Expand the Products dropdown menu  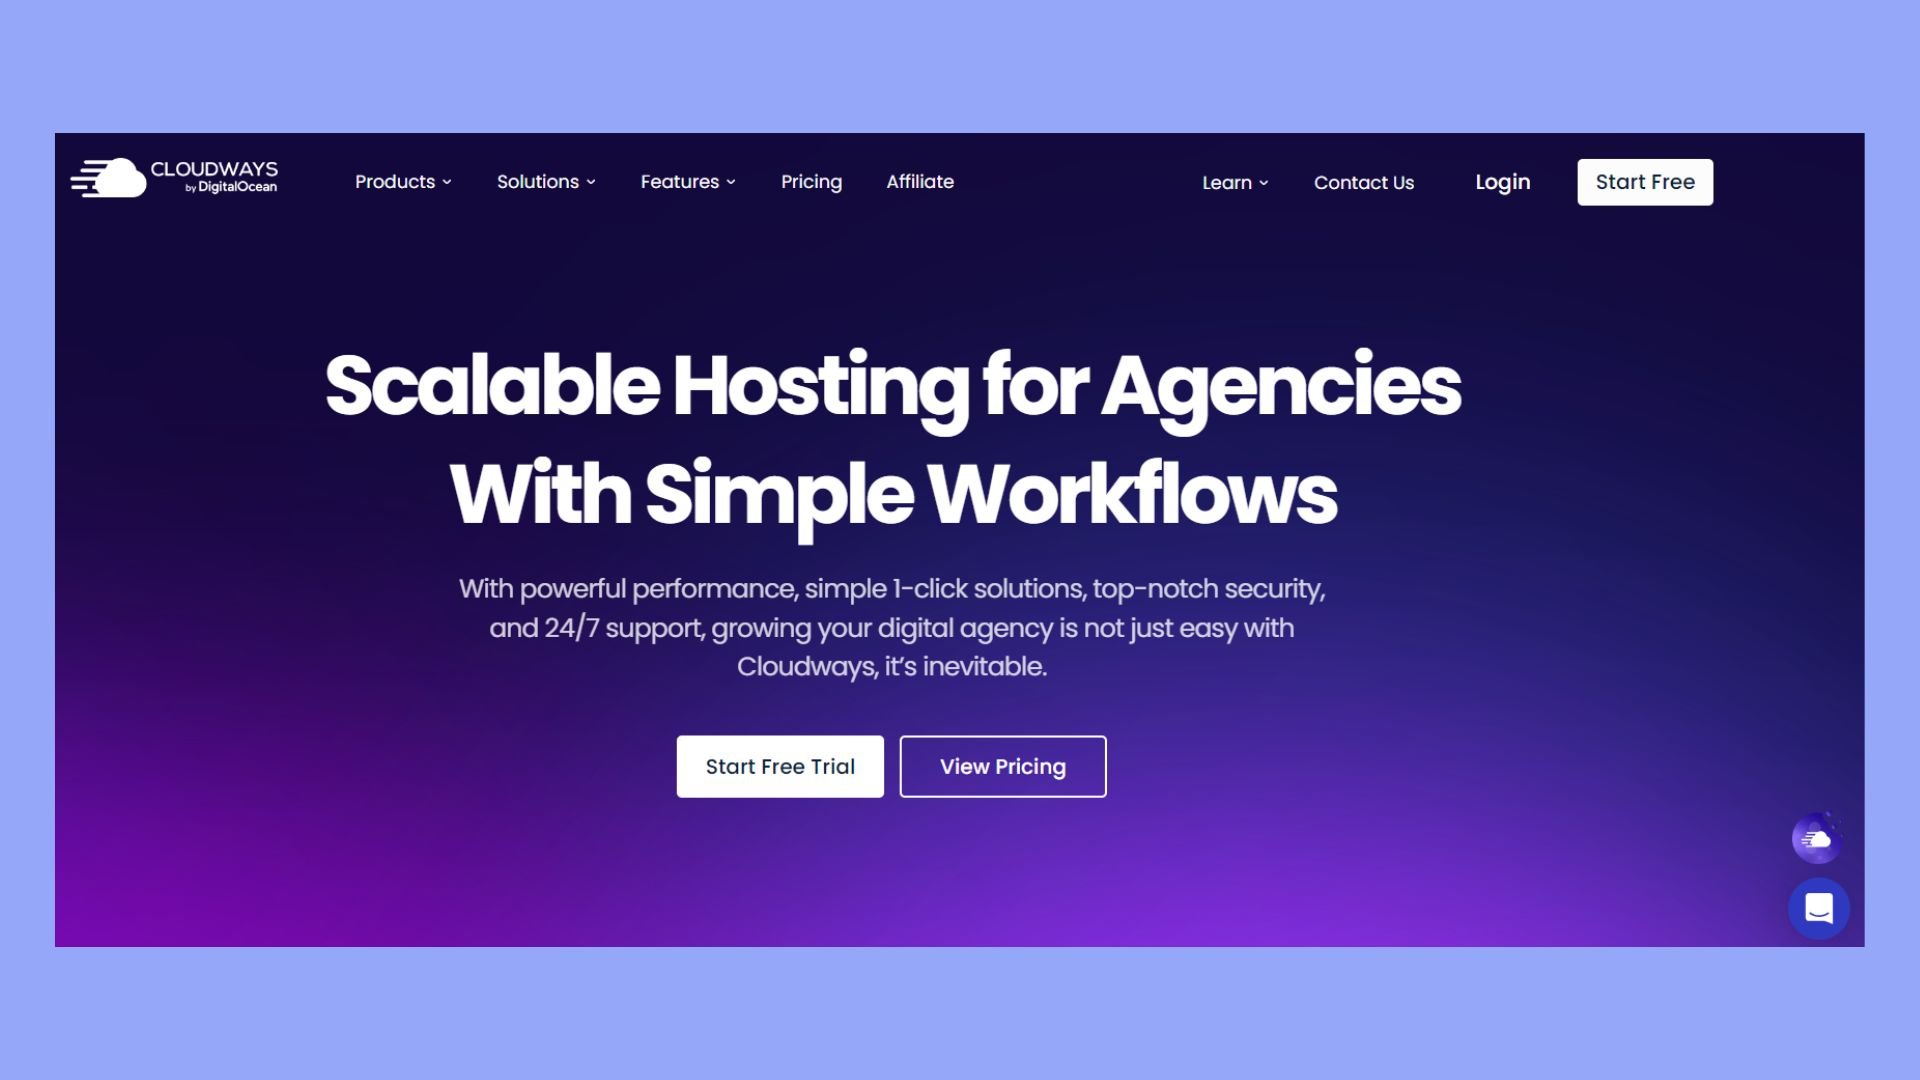click(402, 182)
